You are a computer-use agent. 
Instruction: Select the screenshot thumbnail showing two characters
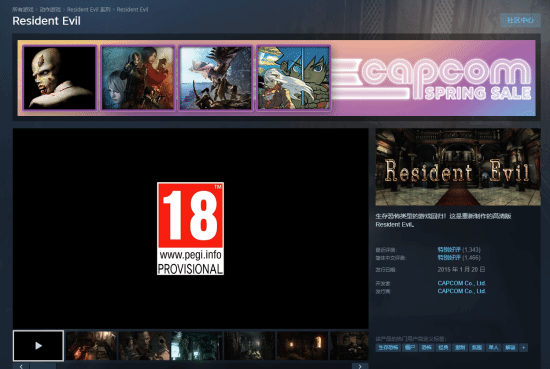click(x=144, y=345)
